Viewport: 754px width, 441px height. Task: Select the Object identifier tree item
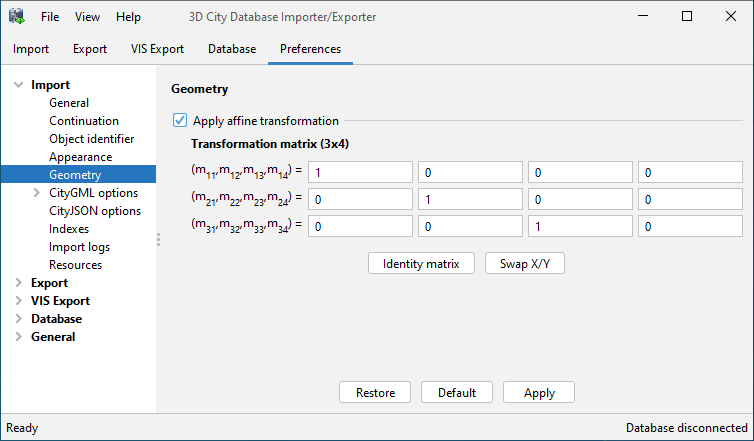coord(91,139)
